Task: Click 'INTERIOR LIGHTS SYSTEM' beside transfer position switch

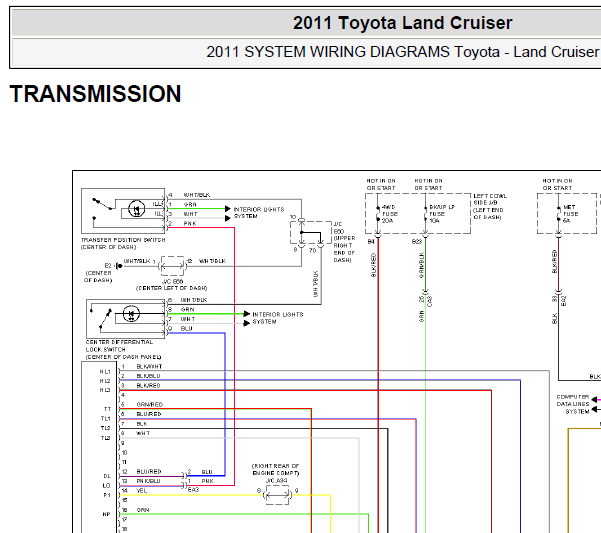Action: point(259,213)
